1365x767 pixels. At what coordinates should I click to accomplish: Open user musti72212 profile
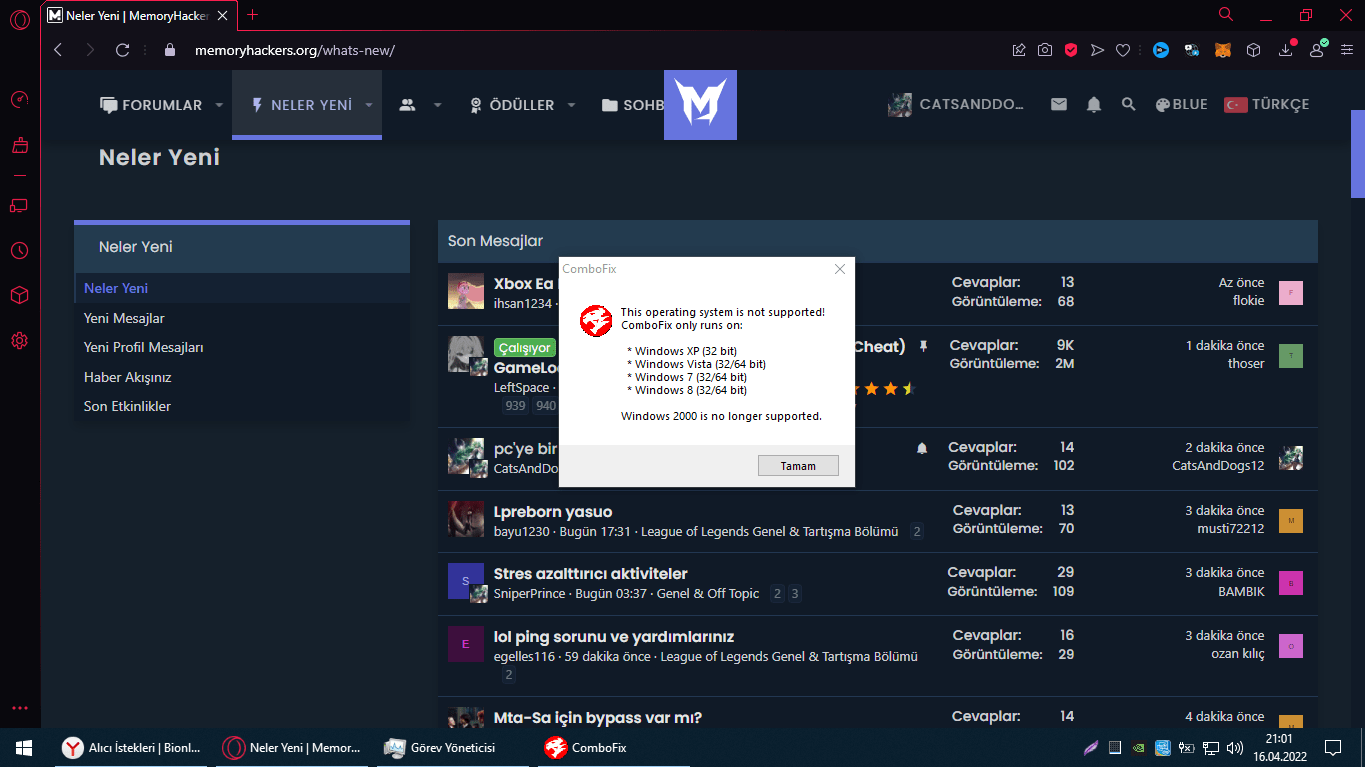coord(1231,528)
